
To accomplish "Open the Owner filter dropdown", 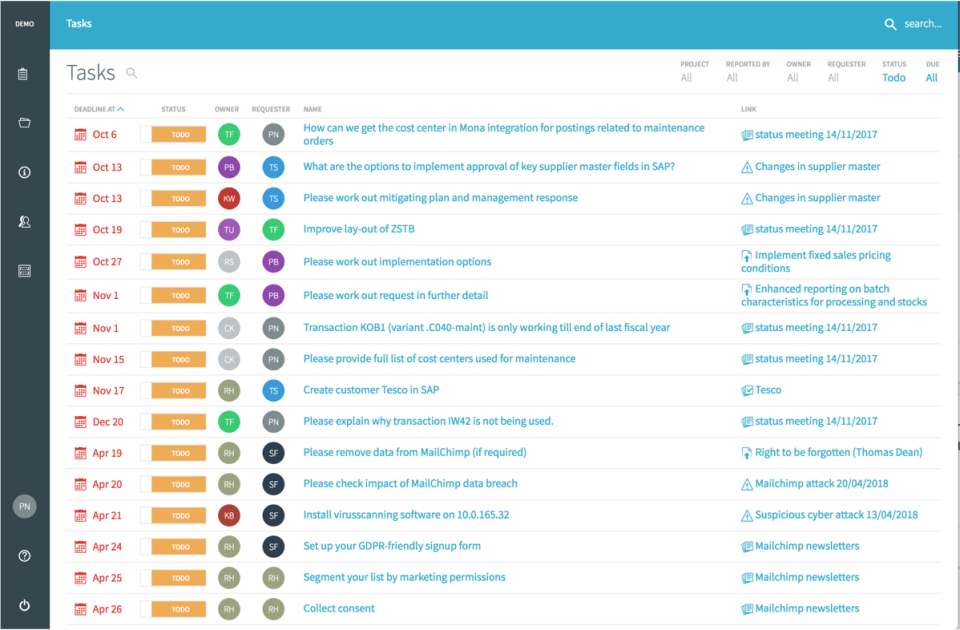I will [792, 78].
